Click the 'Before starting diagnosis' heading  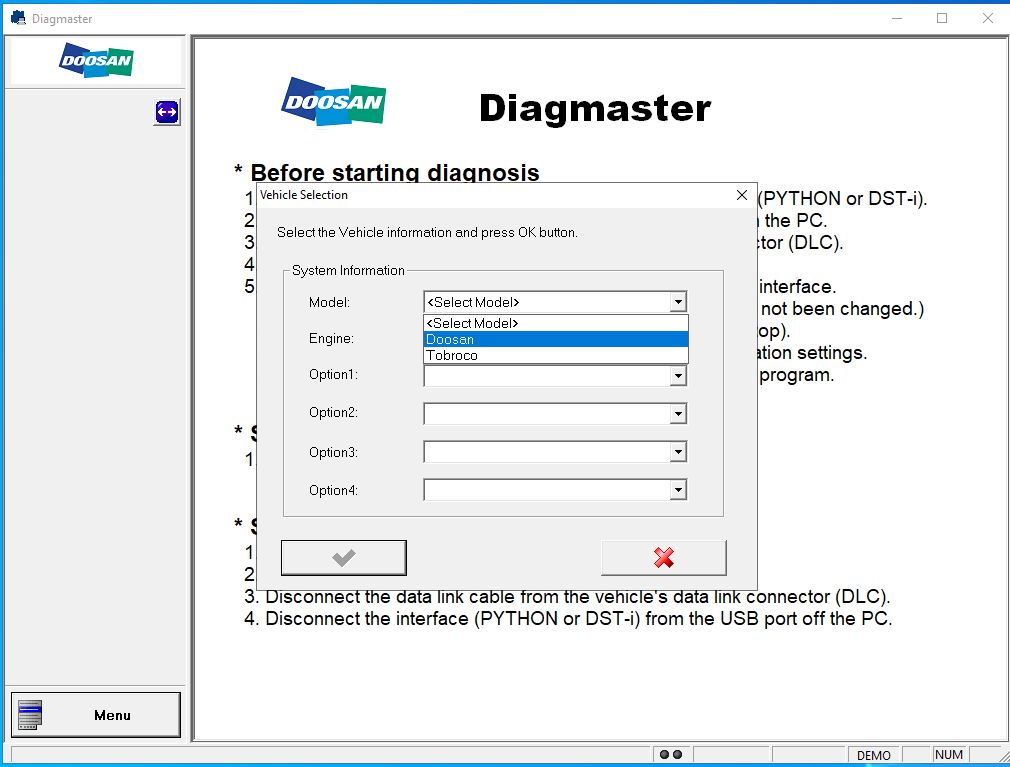394,172
